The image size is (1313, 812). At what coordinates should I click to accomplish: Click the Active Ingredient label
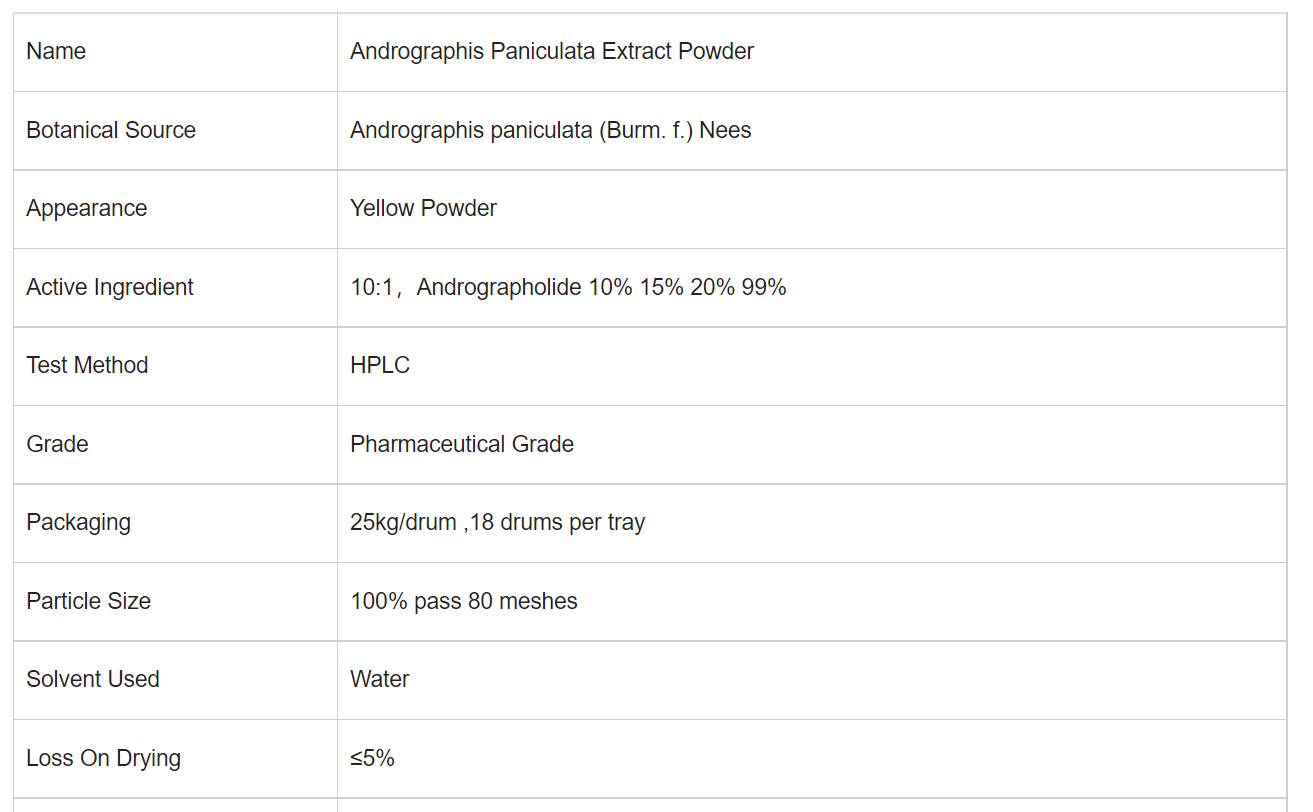point(110,287)
